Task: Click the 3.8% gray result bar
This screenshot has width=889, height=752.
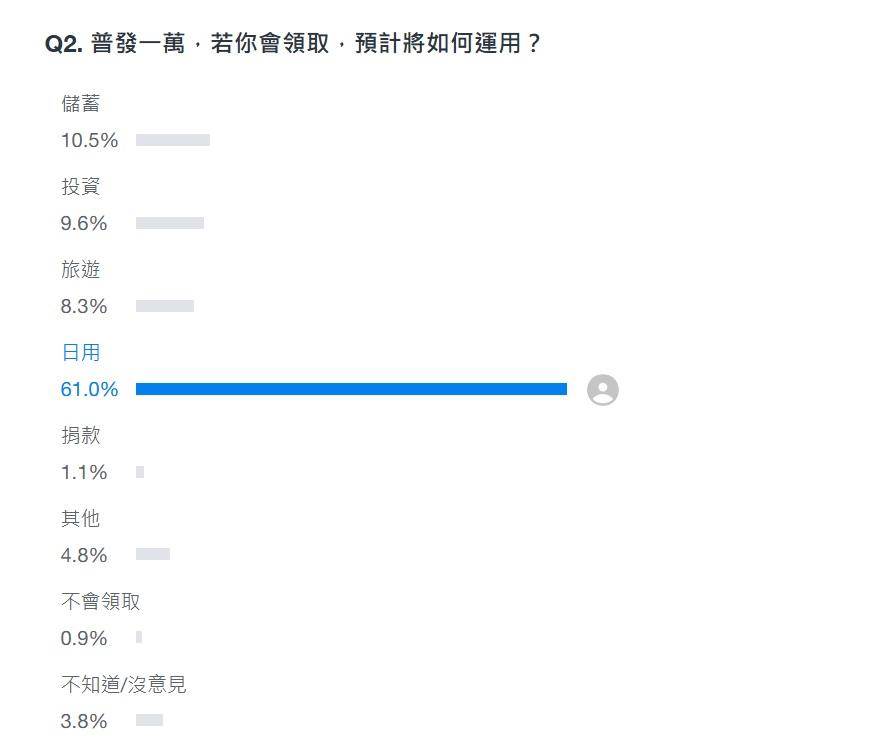Action: (x=150, y=720)
